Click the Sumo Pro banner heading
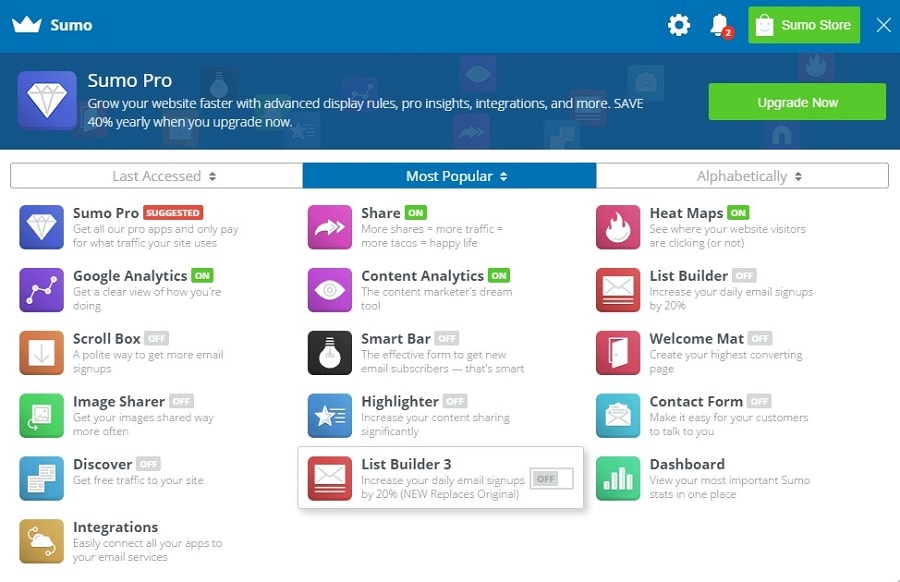The width and height of the screenshot is (900, 582). (130, 80)
